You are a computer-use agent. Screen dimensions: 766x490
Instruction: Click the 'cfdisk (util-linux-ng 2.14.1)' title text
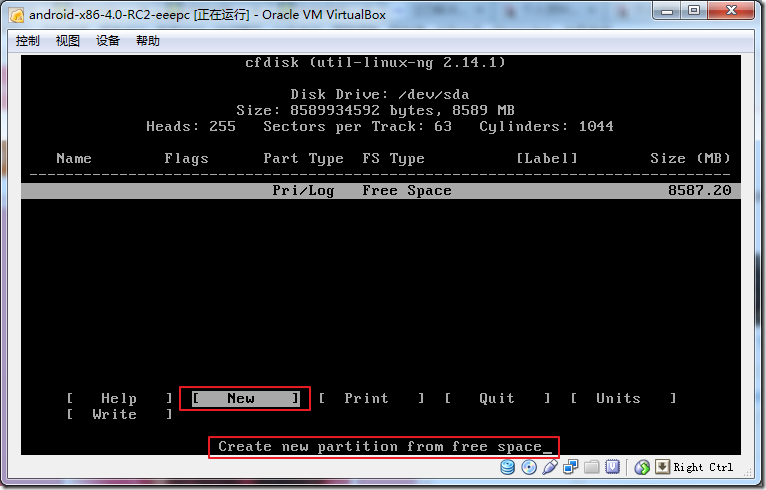375,63
